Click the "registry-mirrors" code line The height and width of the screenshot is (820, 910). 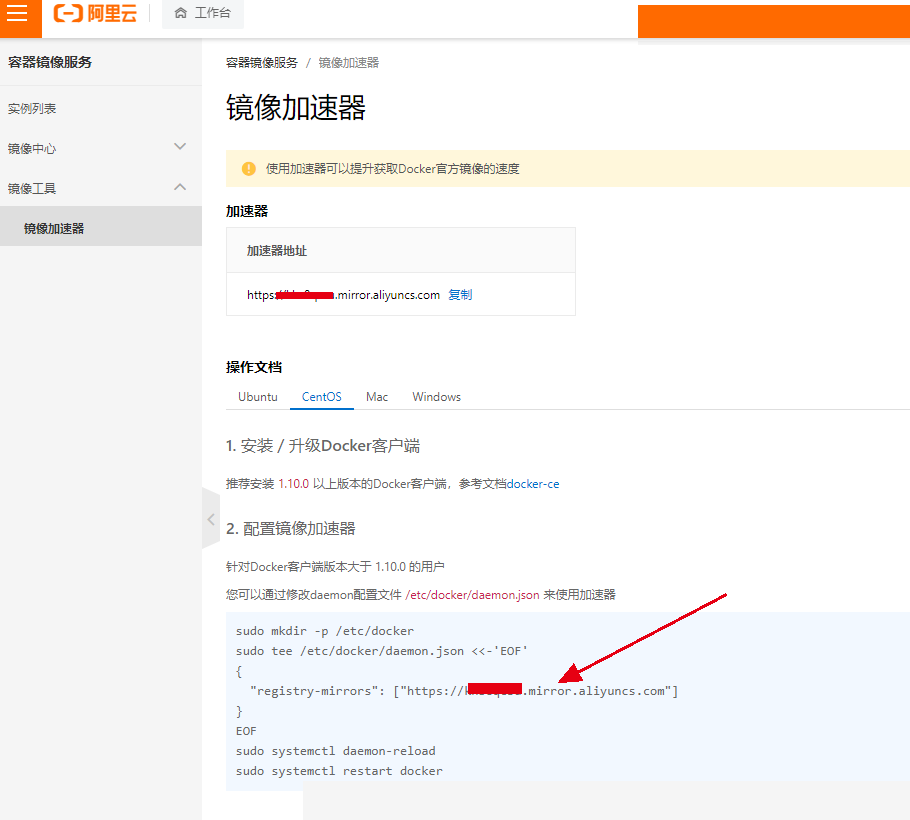pos(464,691)
